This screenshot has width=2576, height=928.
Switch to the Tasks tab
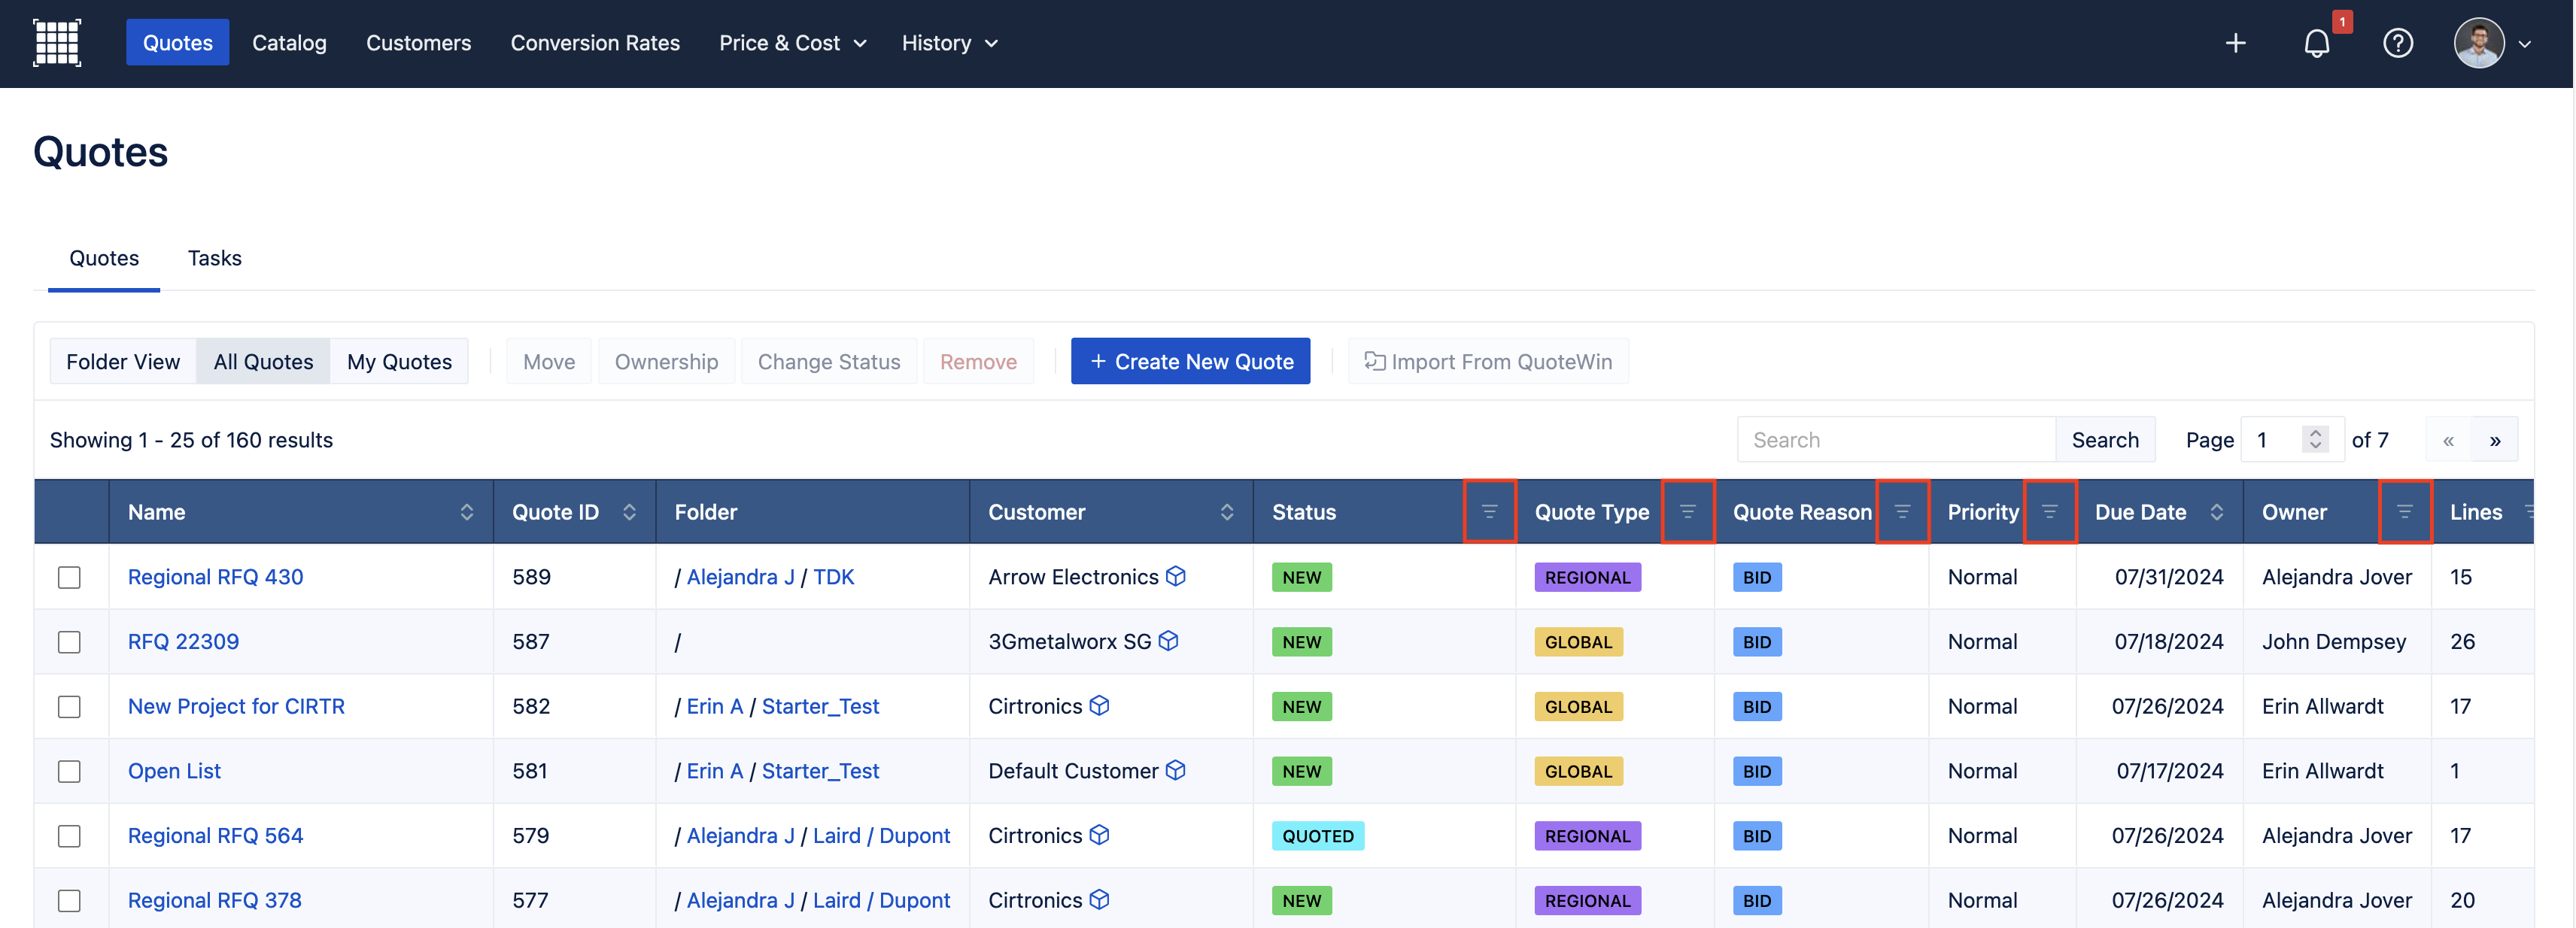tap(214, 258)
